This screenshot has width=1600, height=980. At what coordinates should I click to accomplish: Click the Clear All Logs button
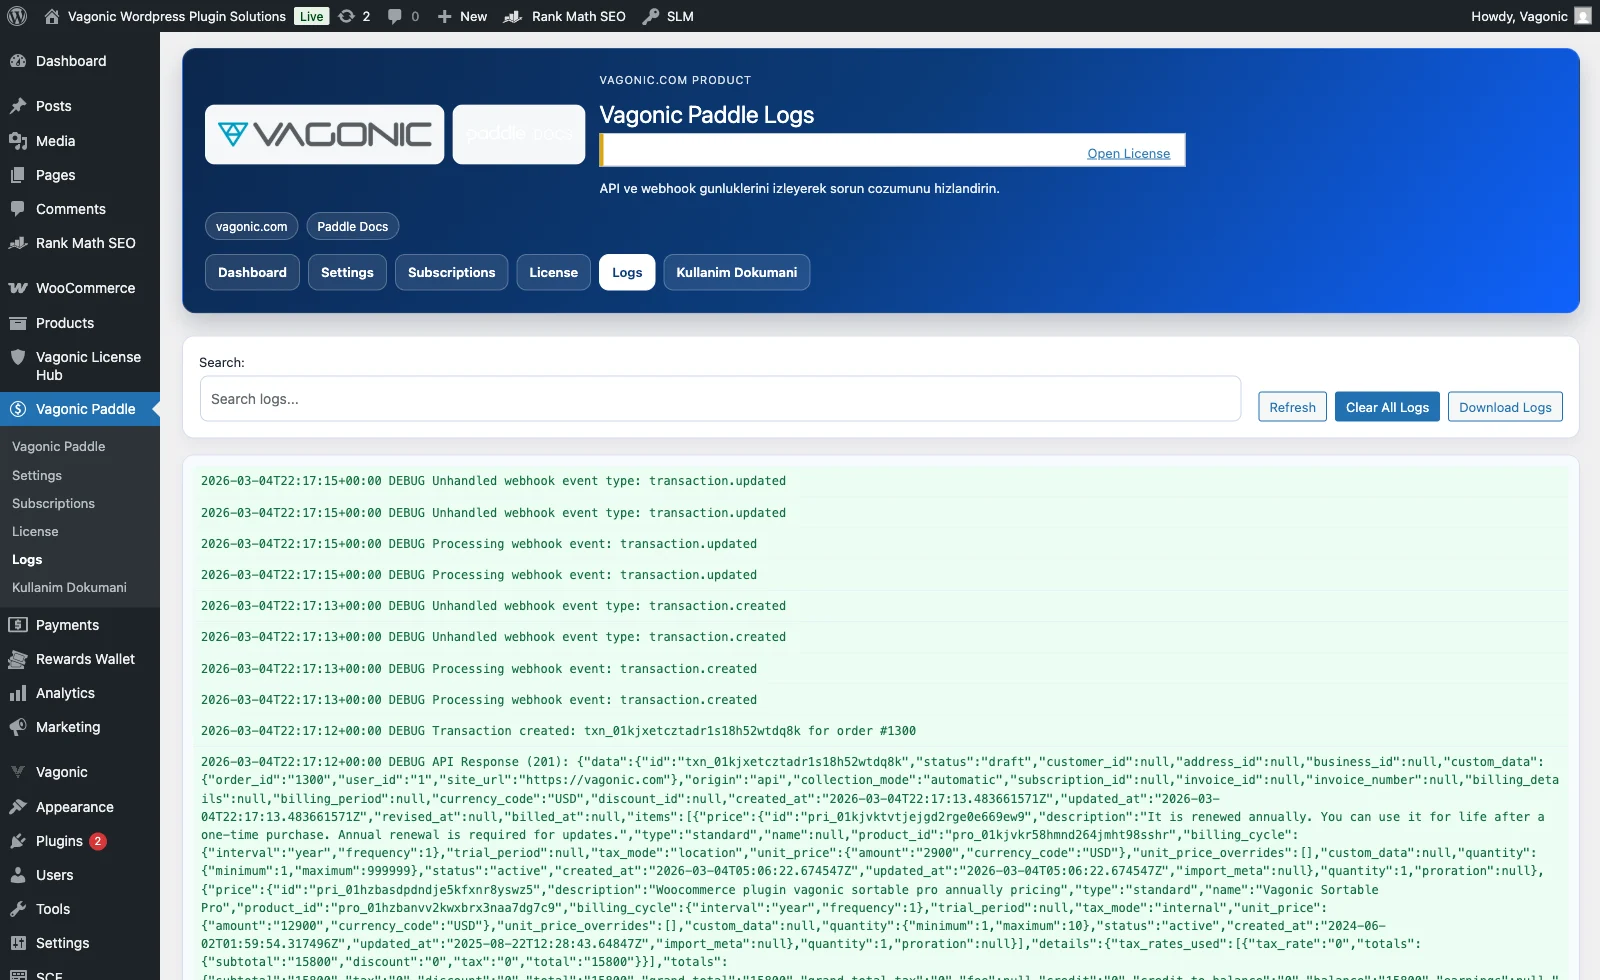point(1387,407)
